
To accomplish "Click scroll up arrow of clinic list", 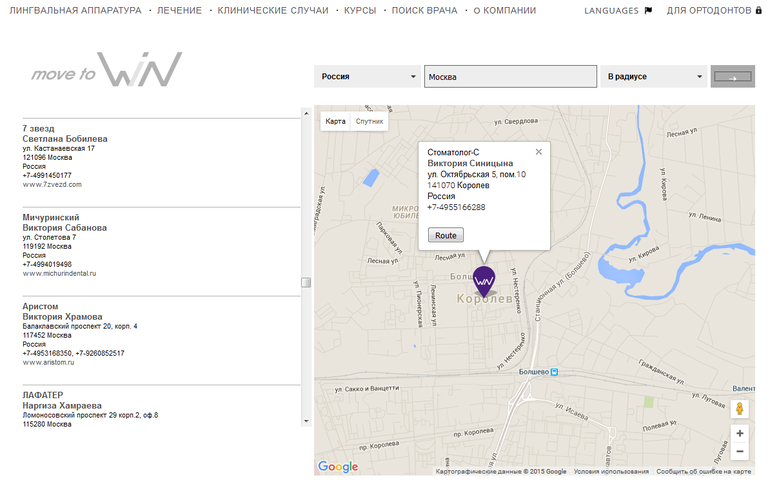I will coord(306,113).
